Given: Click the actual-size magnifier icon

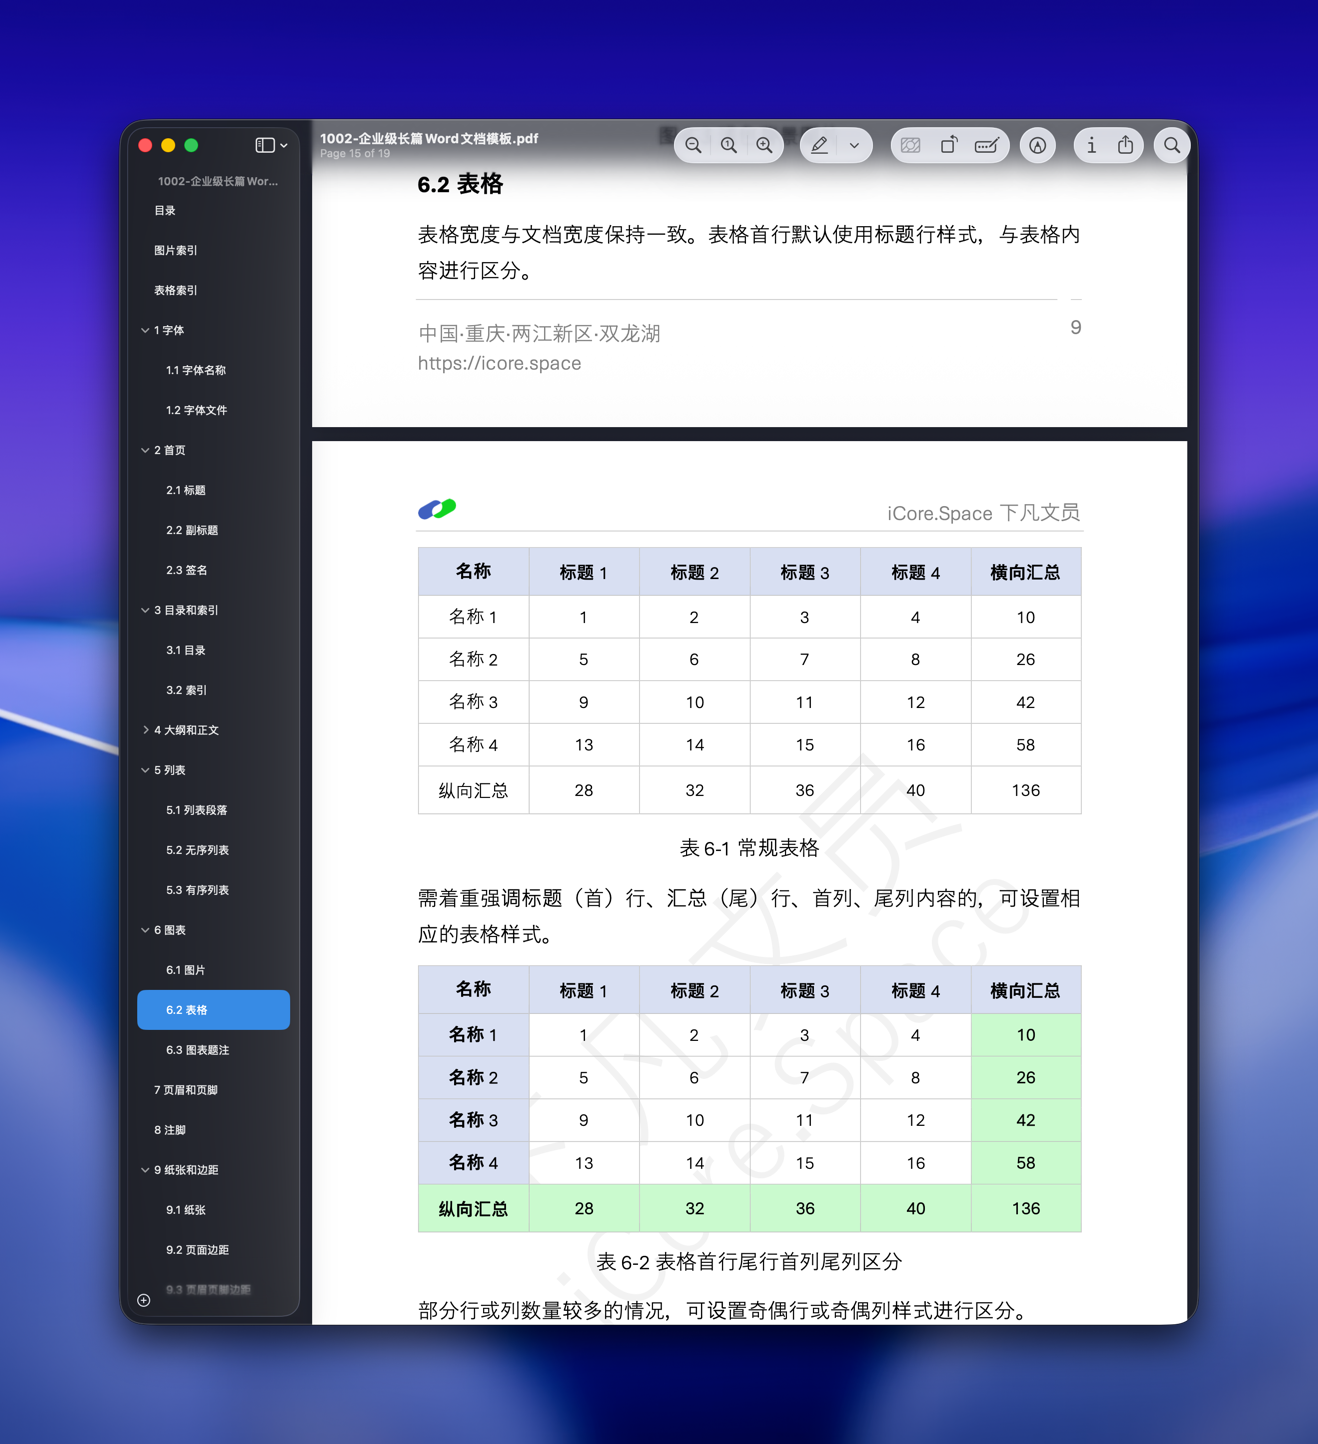Looking at the screenshot, I should (x=729, y=145).
